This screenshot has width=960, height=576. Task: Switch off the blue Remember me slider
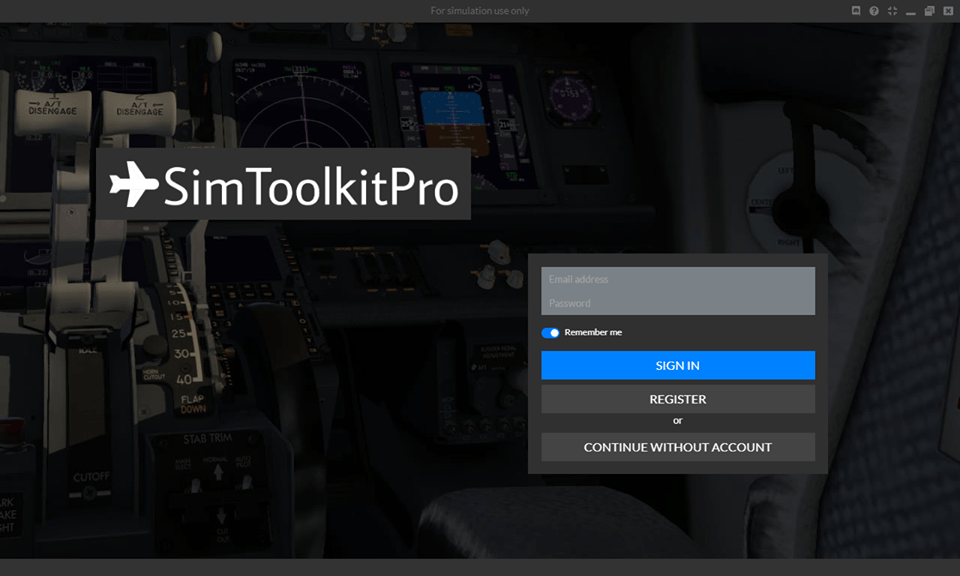[x=550, y=332]
